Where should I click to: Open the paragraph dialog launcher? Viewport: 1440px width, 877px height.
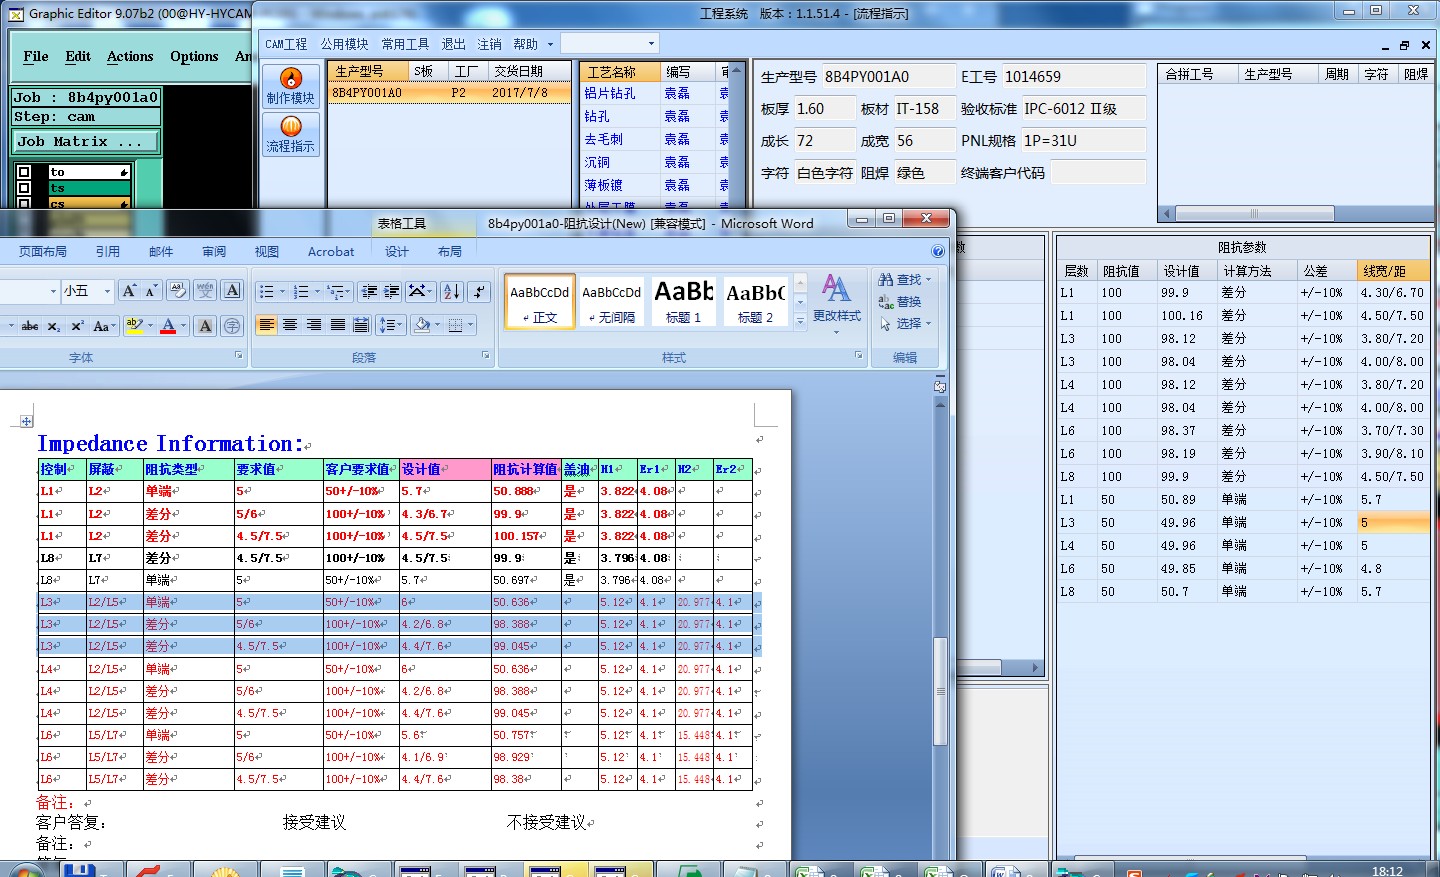tap(486, 355)
